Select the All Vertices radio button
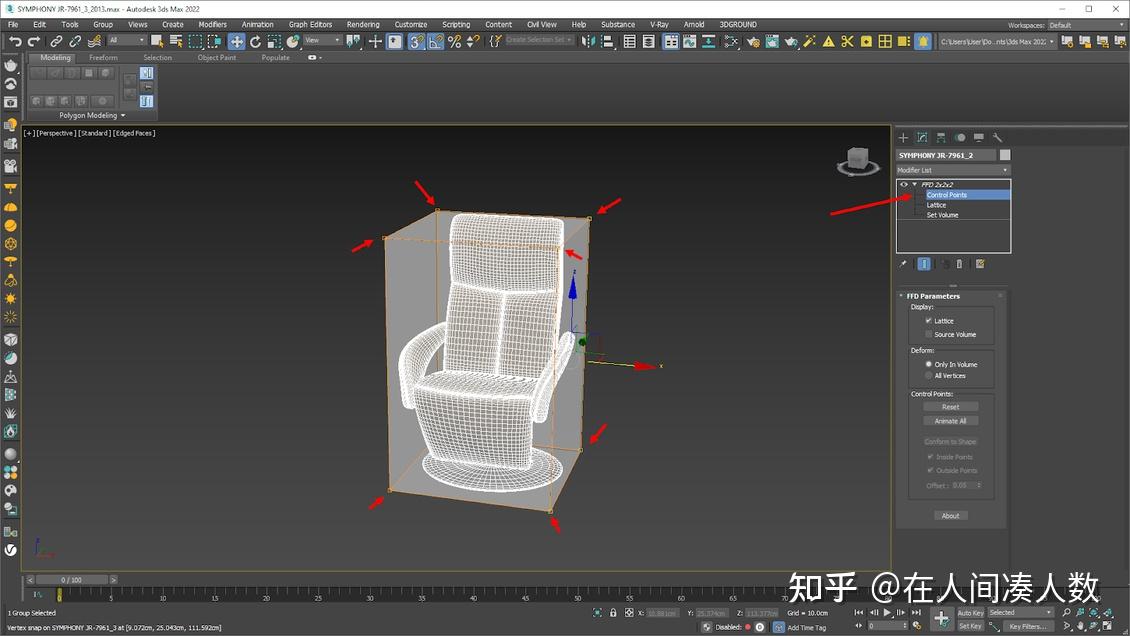Screen dimensions: 1130x636 tap(928, 375)
